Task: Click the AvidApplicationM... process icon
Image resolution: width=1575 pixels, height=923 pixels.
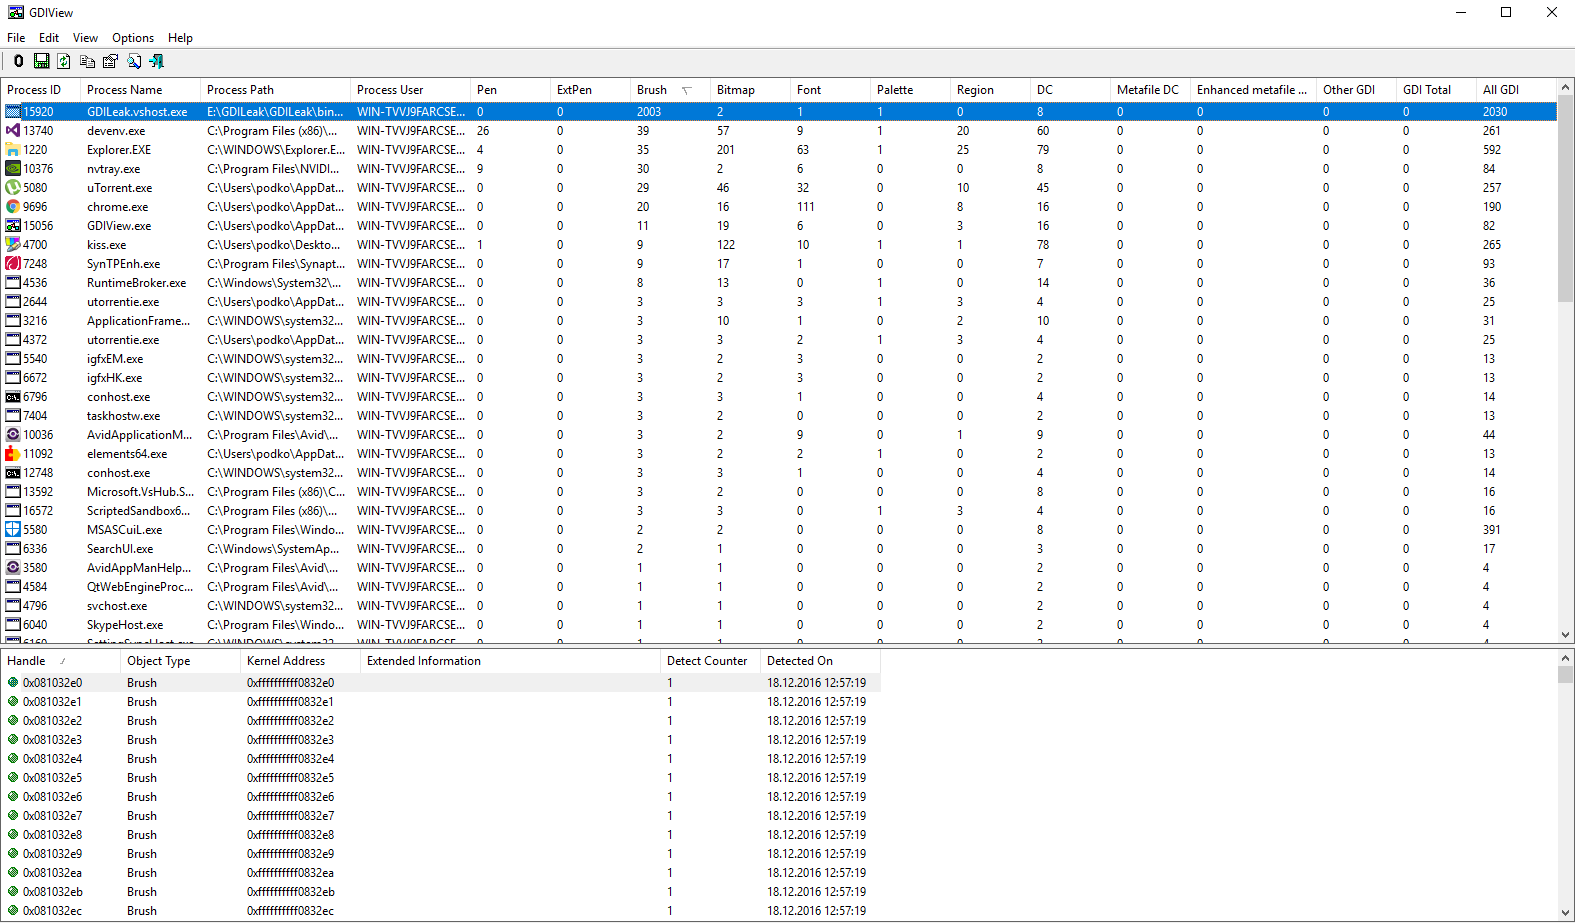Action: point(13,435)
